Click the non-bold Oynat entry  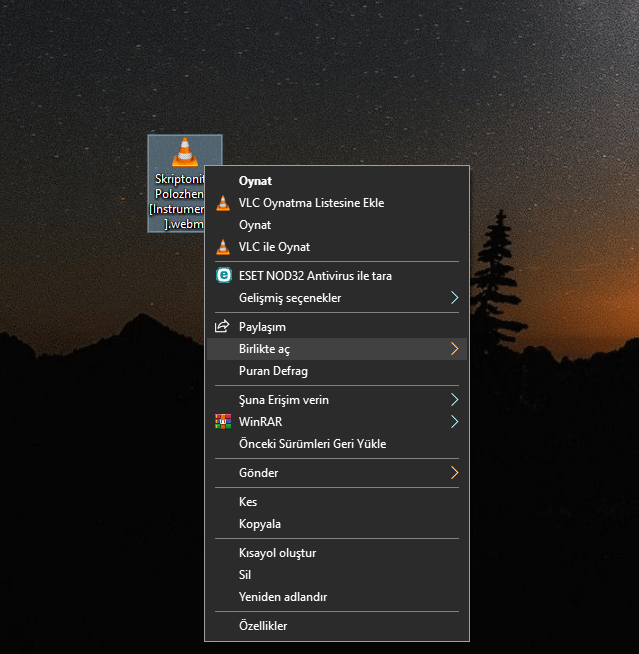pos(337,225)
